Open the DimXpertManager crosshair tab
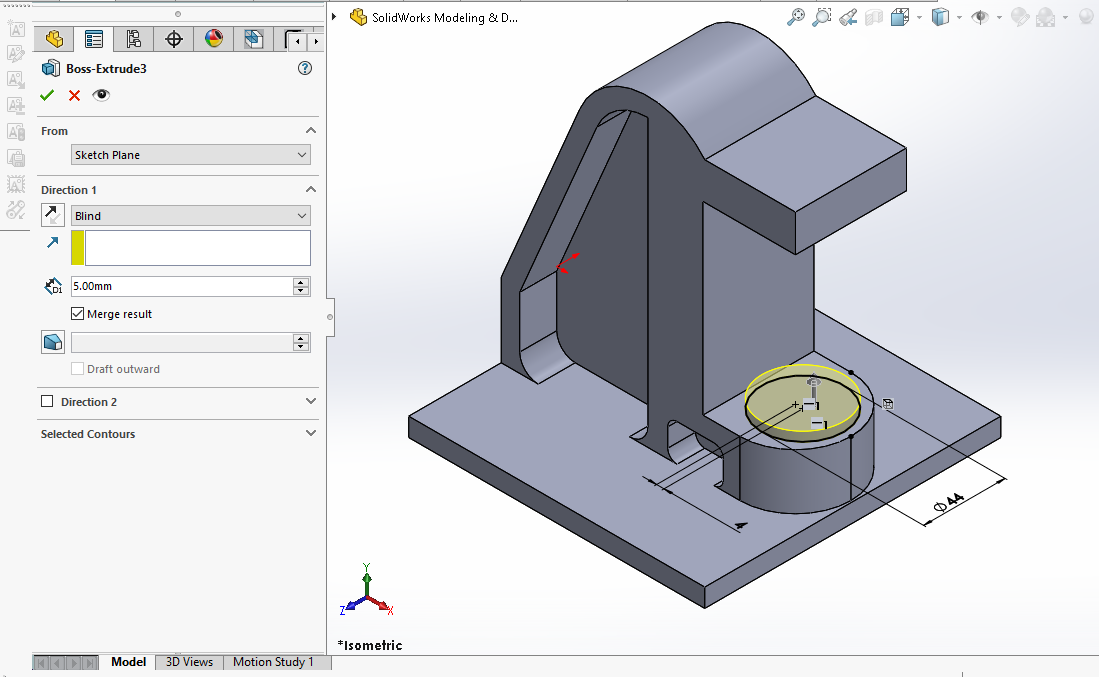 [174, 40]
